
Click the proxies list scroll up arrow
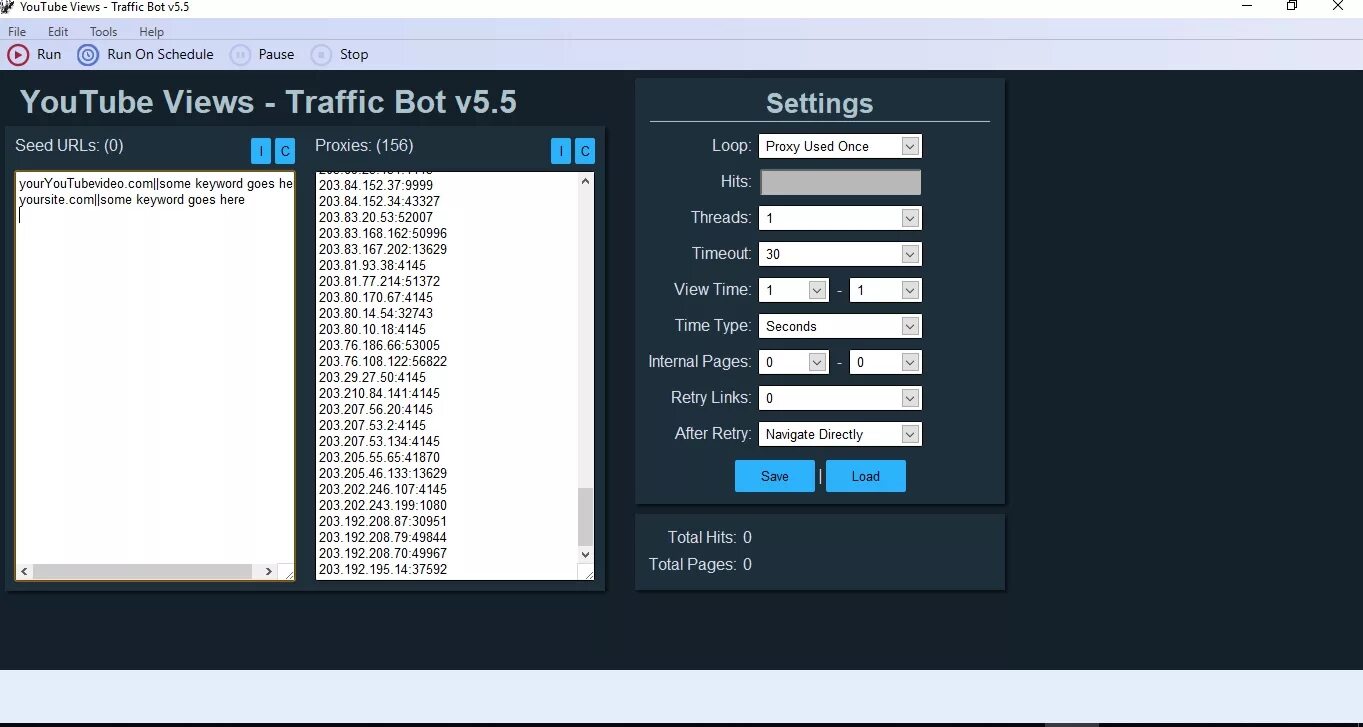(x=586, y=181)
